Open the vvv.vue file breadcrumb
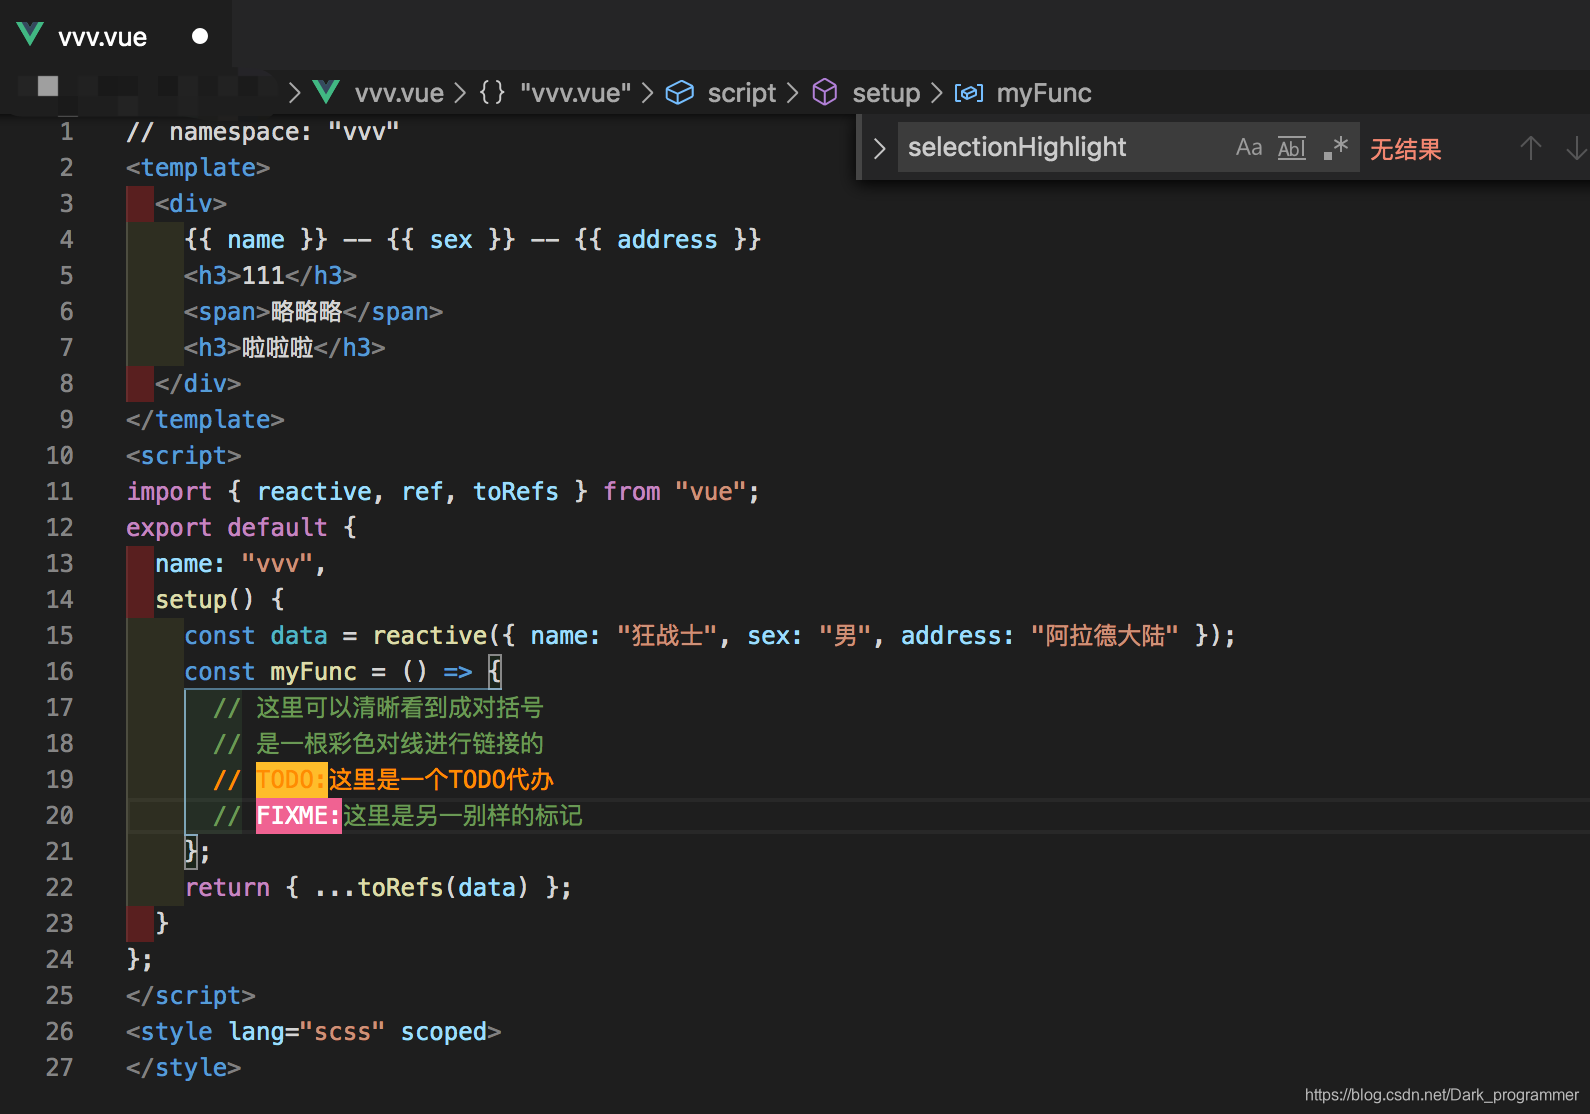This screenshot has width=1590, height=1114. coord(399,93)
